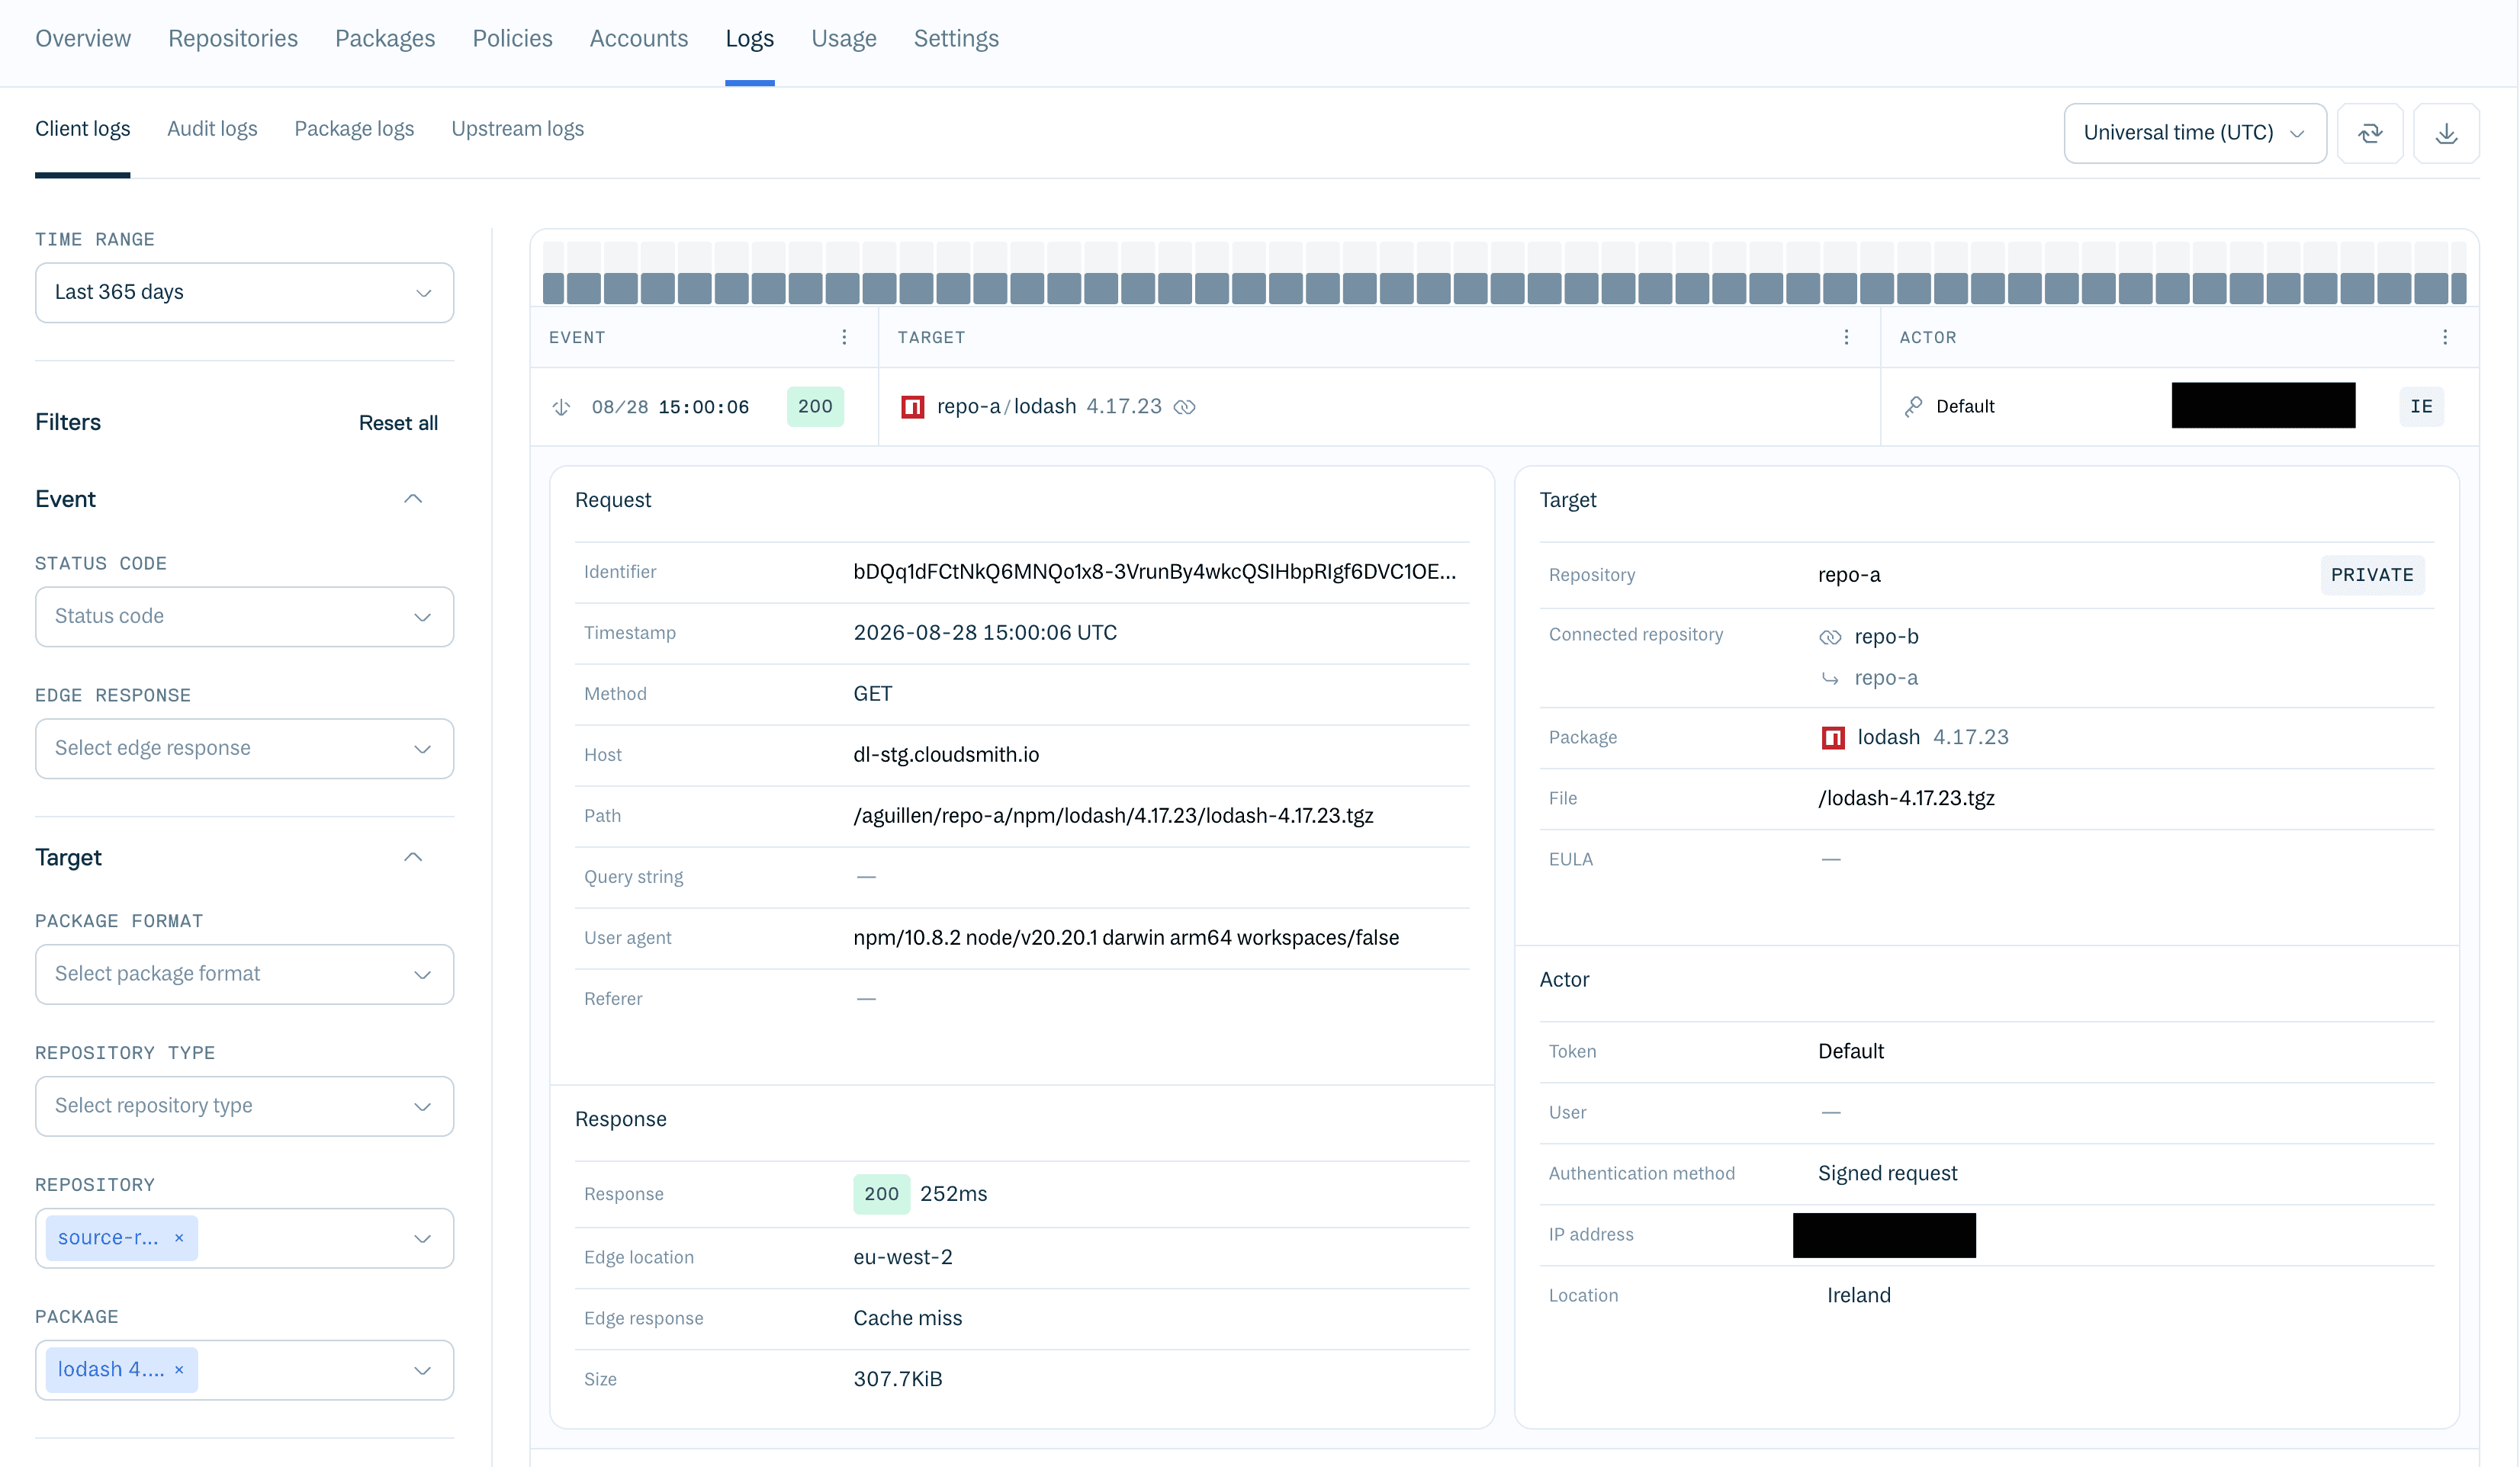Click the npm icon in the Package field

point(1833,738)
